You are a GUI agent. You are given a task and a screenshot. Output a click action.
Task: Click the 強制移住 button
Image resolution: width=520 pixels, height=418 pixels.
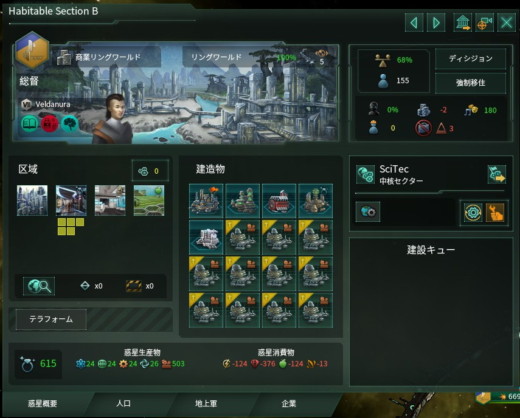pos(470,83)
